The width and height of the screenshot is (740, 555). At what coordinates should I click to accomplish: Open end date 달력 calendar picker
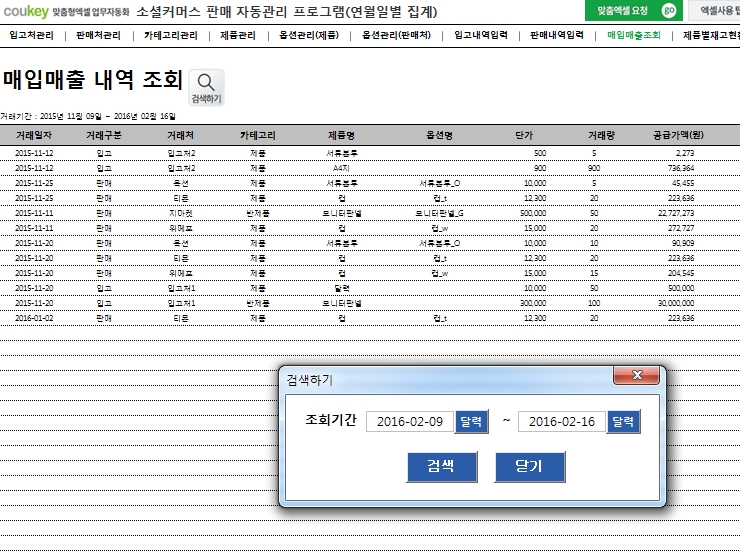pyautogui.click(x=623, y=421)
